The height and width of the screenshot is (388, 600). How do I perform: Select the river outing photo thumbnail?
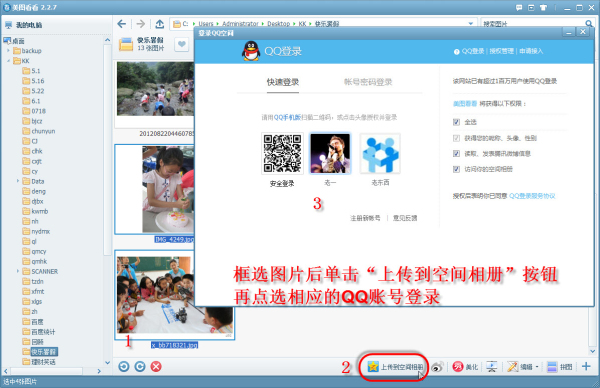tap(155, 89)
